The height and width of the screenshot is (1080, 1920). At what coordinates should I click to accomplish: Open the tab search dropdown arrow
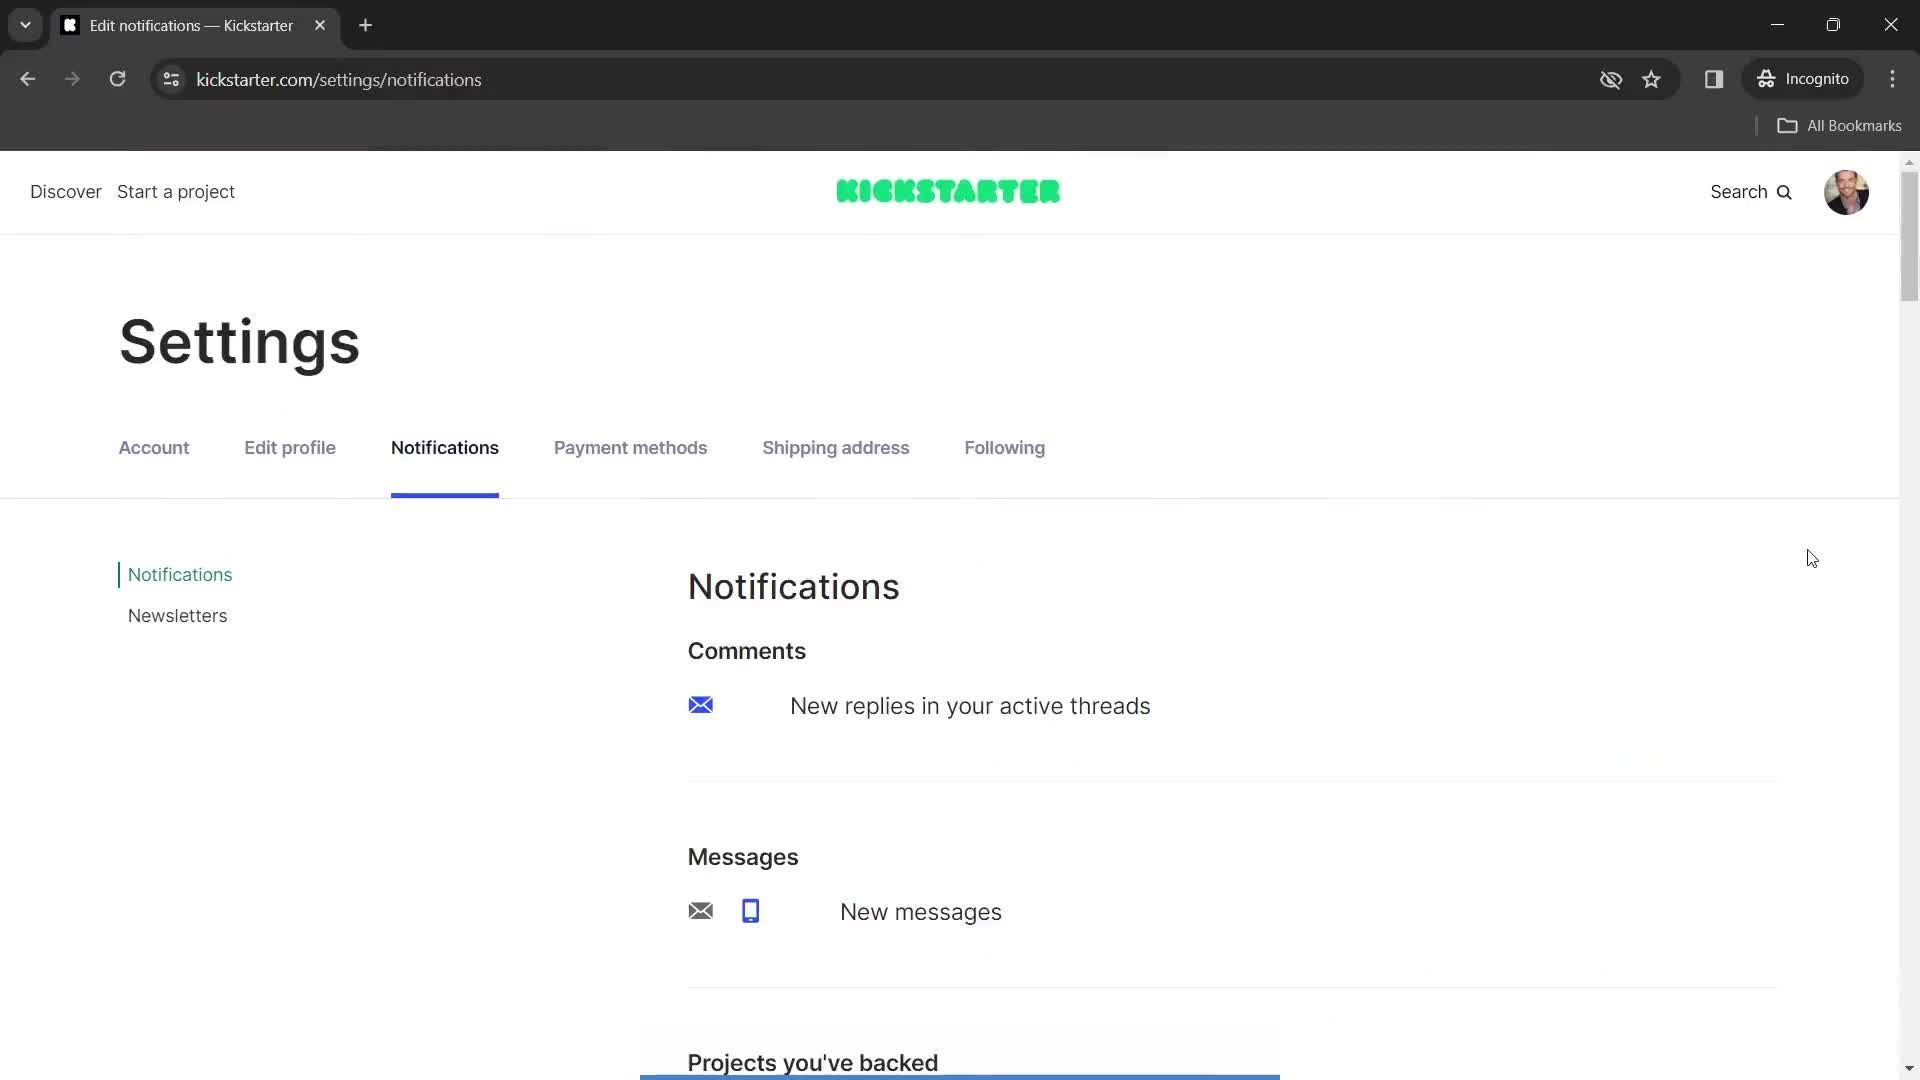point(25,25)
